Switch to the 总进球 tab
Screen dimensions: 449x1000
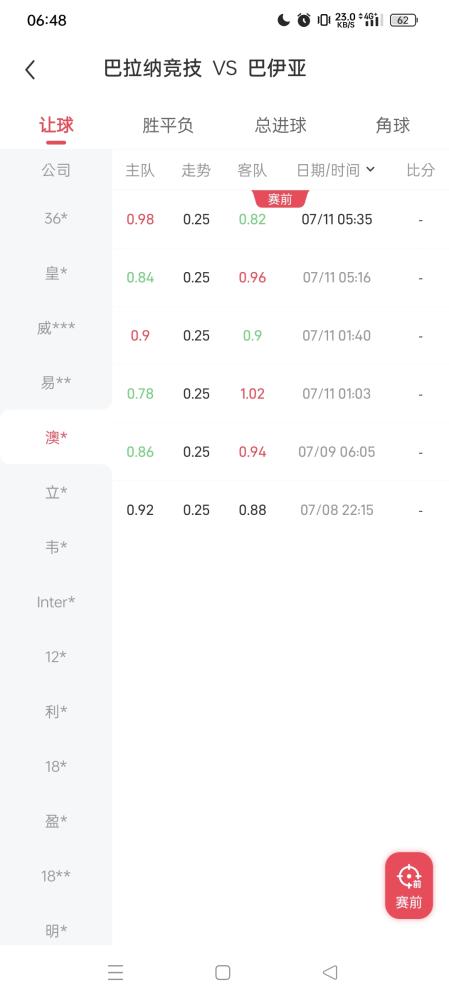(x=281, y=125)
